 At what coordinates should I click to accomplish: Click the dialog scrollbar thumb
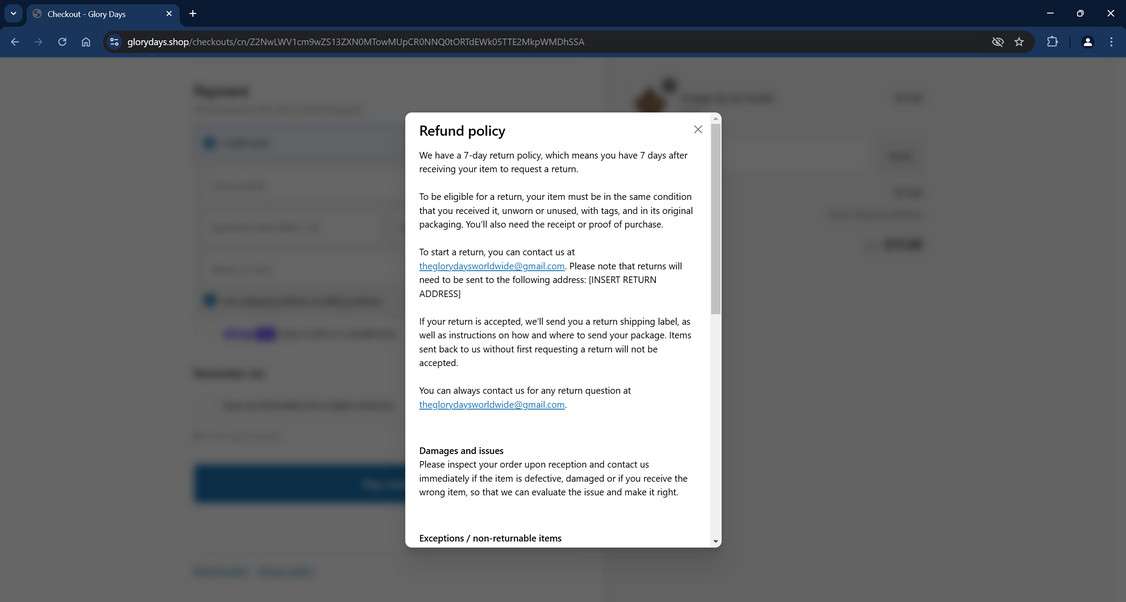[x=715, y=218]
